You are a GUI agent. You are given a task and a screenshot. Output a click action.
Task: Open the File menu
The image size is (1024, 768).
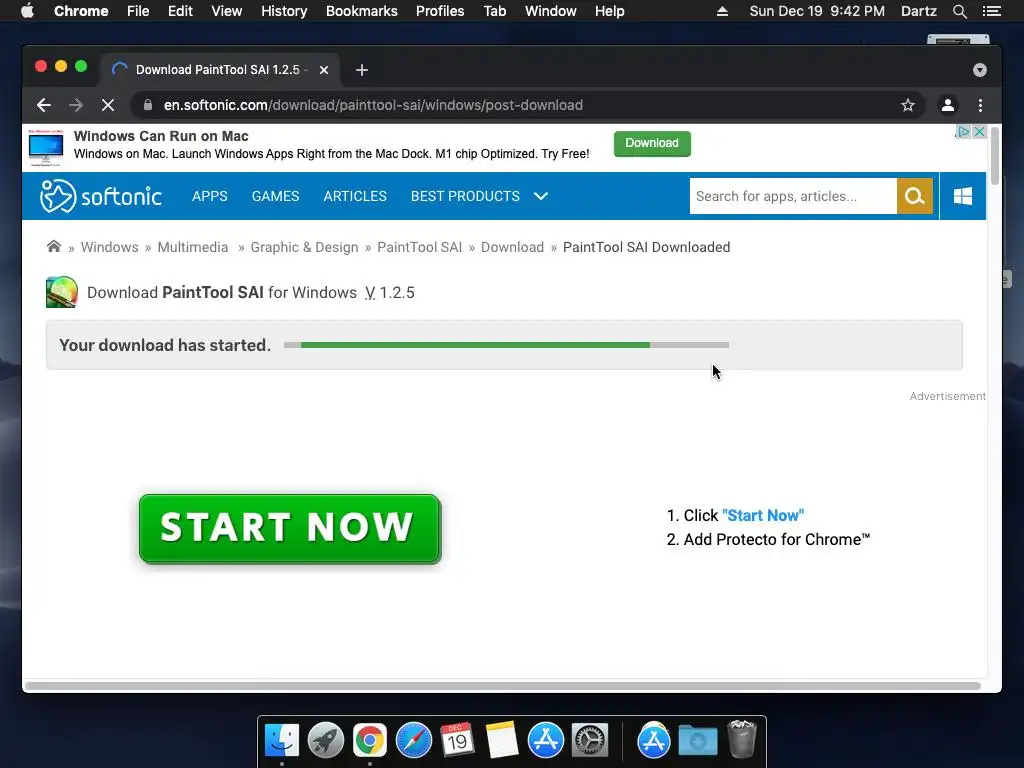[138, 11]
